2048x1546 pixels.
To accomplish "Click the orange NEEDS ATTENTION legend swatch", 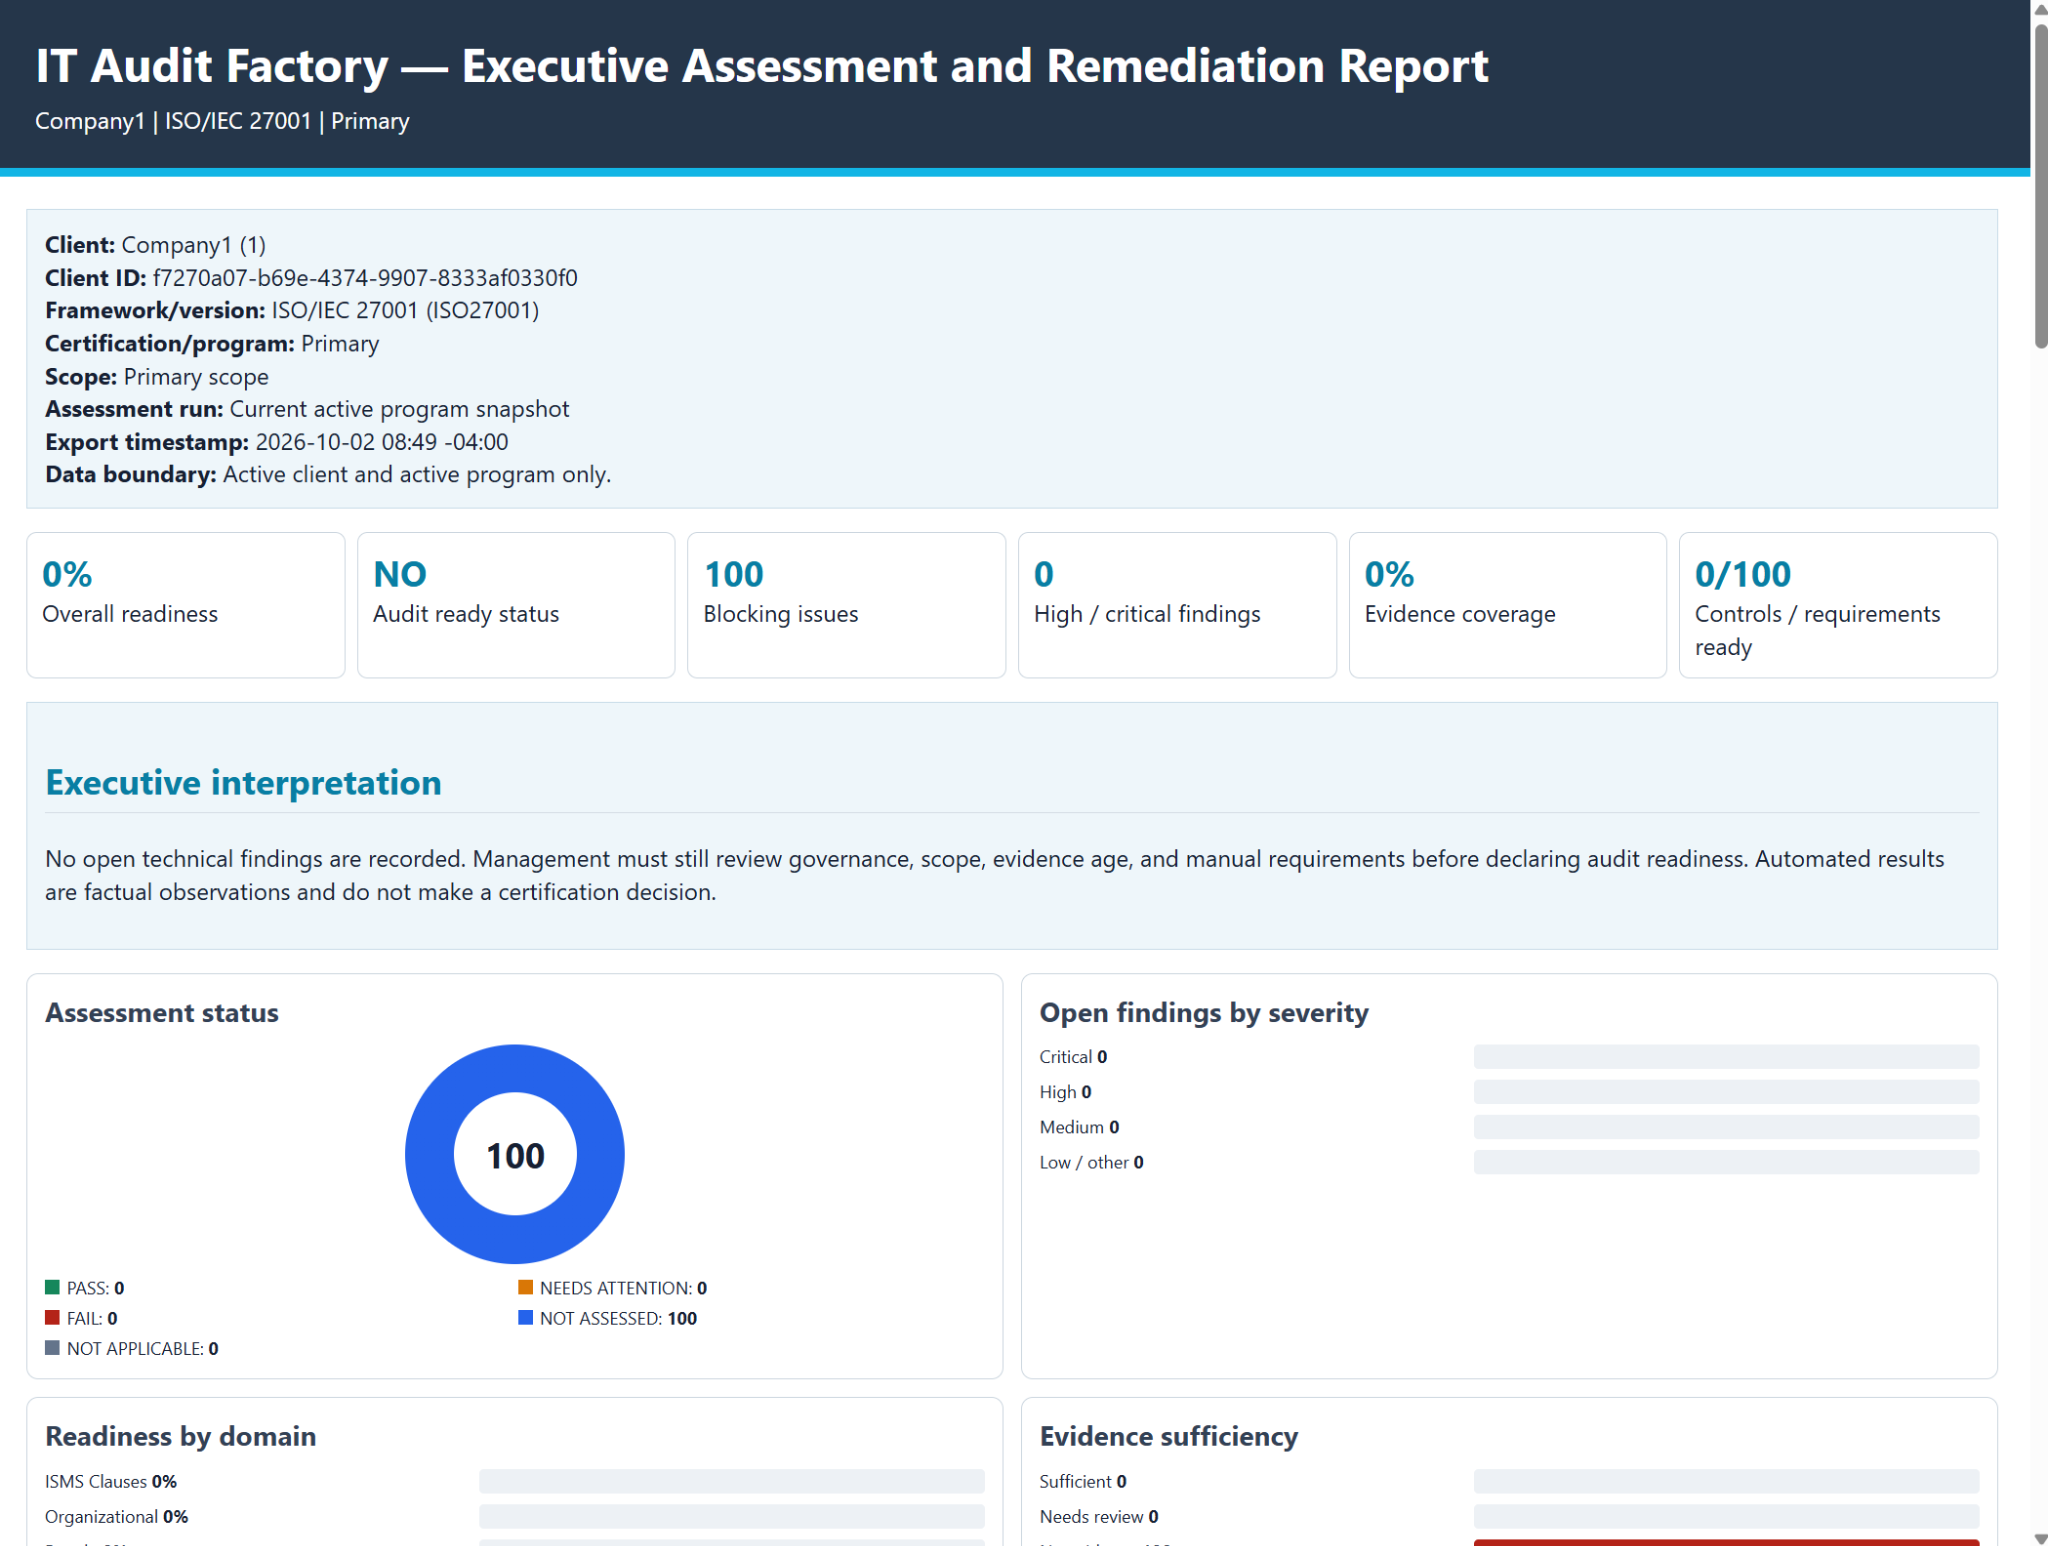I will (525, 1287).
